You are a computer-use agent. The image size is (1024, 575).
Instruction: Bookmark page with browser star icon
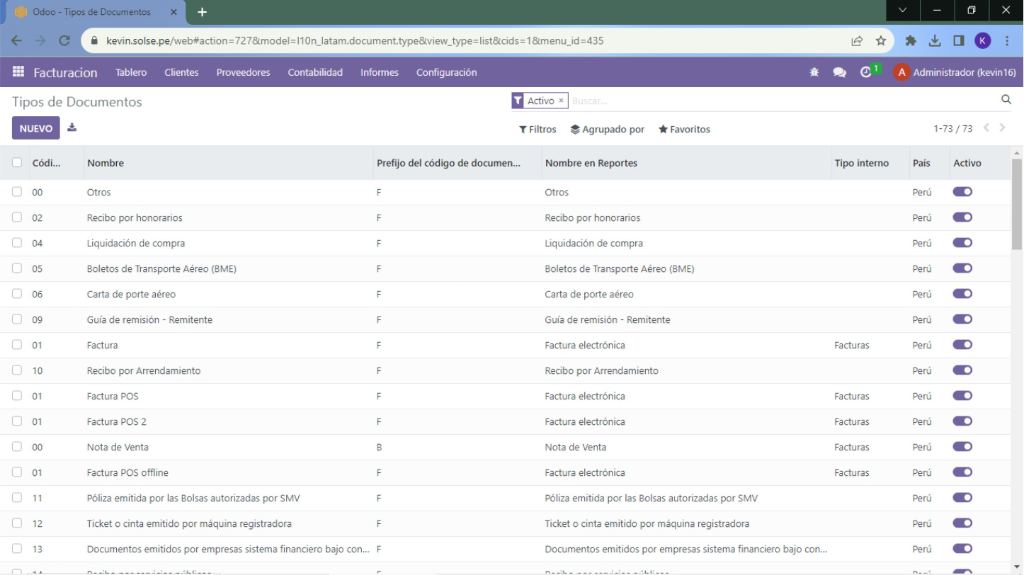point(881,41)
